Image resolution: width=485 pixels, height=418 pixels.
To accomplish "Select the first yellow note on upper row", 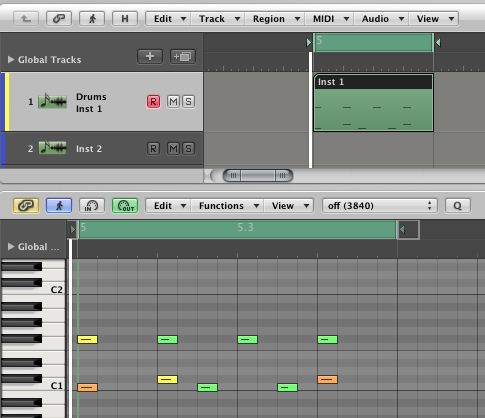I will [x=87, y=340].
